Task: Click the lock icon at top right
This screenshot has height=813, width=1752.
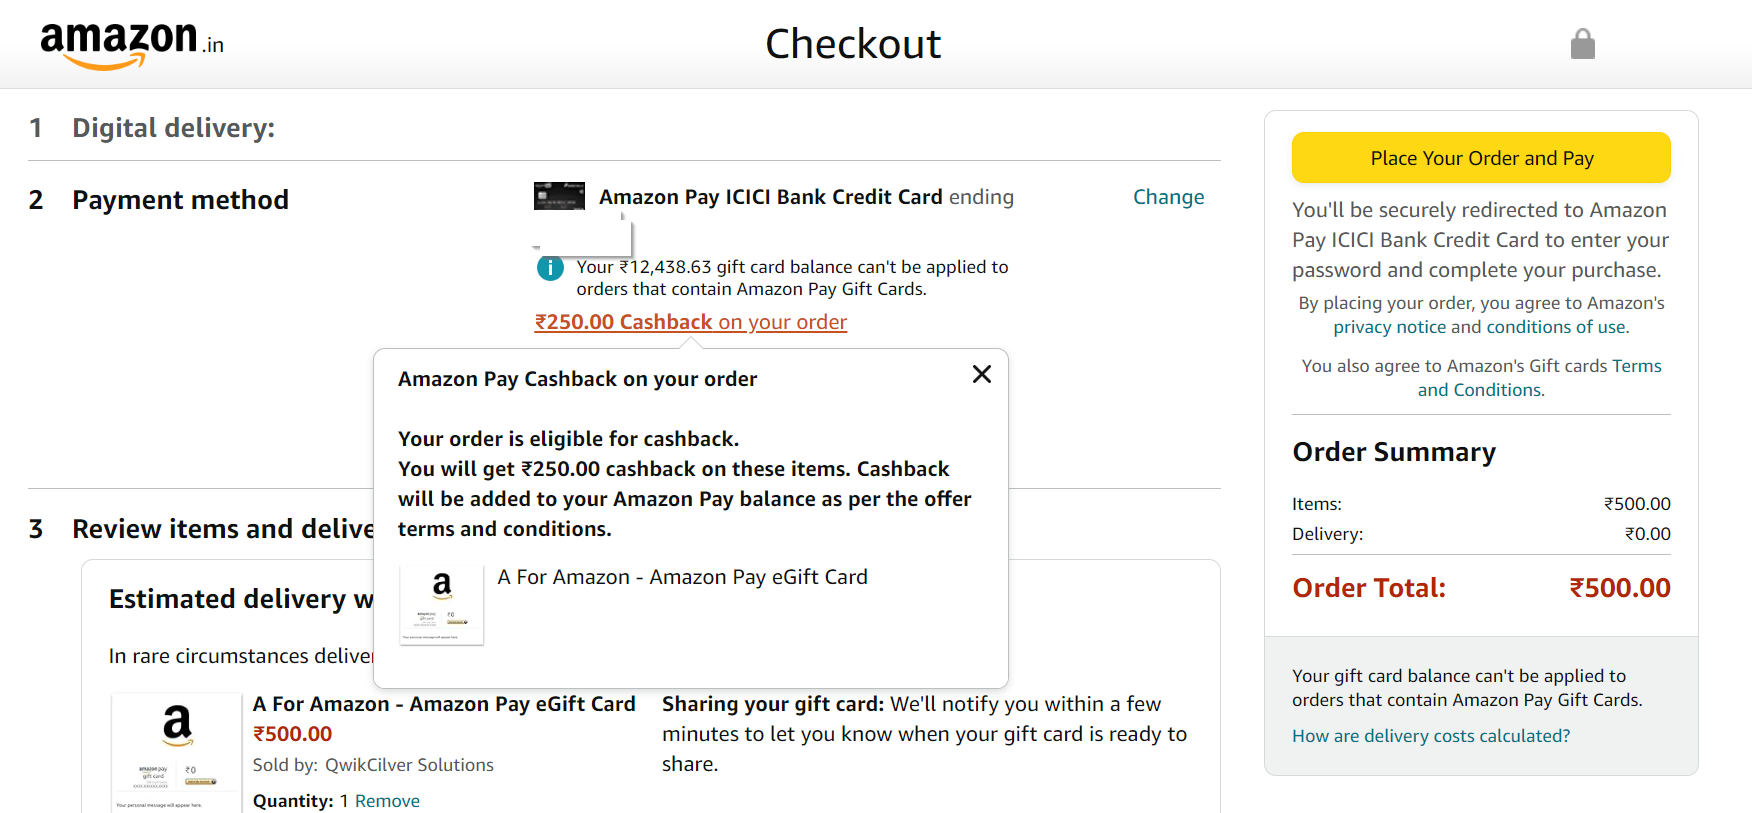Action: (x=1583, y=43)
